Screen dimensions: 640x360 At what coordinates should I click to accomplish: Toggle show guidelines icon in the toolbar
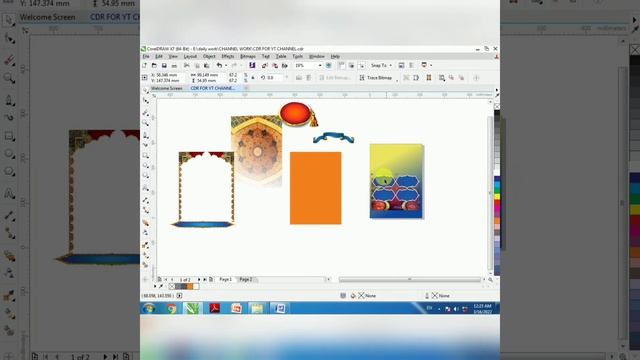pos(361,65)
